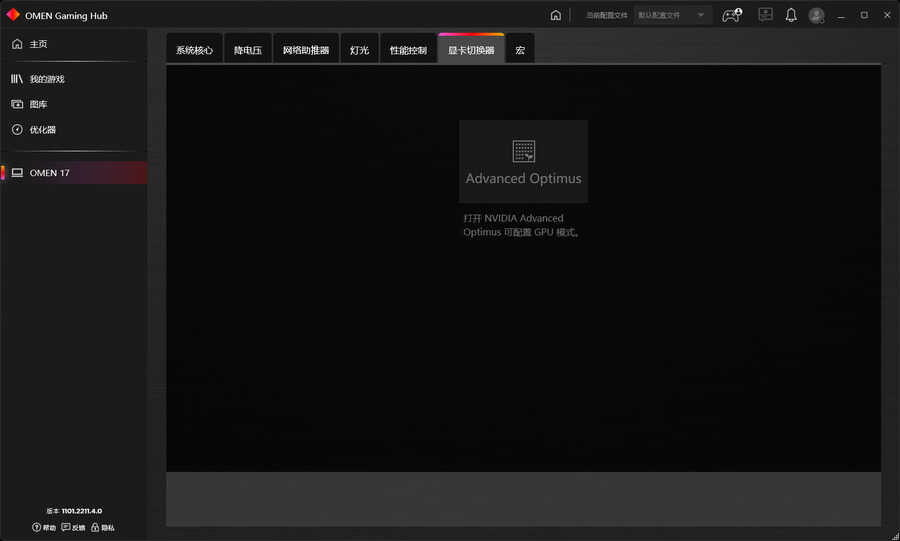900x541 pixels.
Task: Click the user avatar icon
Action: pos(817,15)
